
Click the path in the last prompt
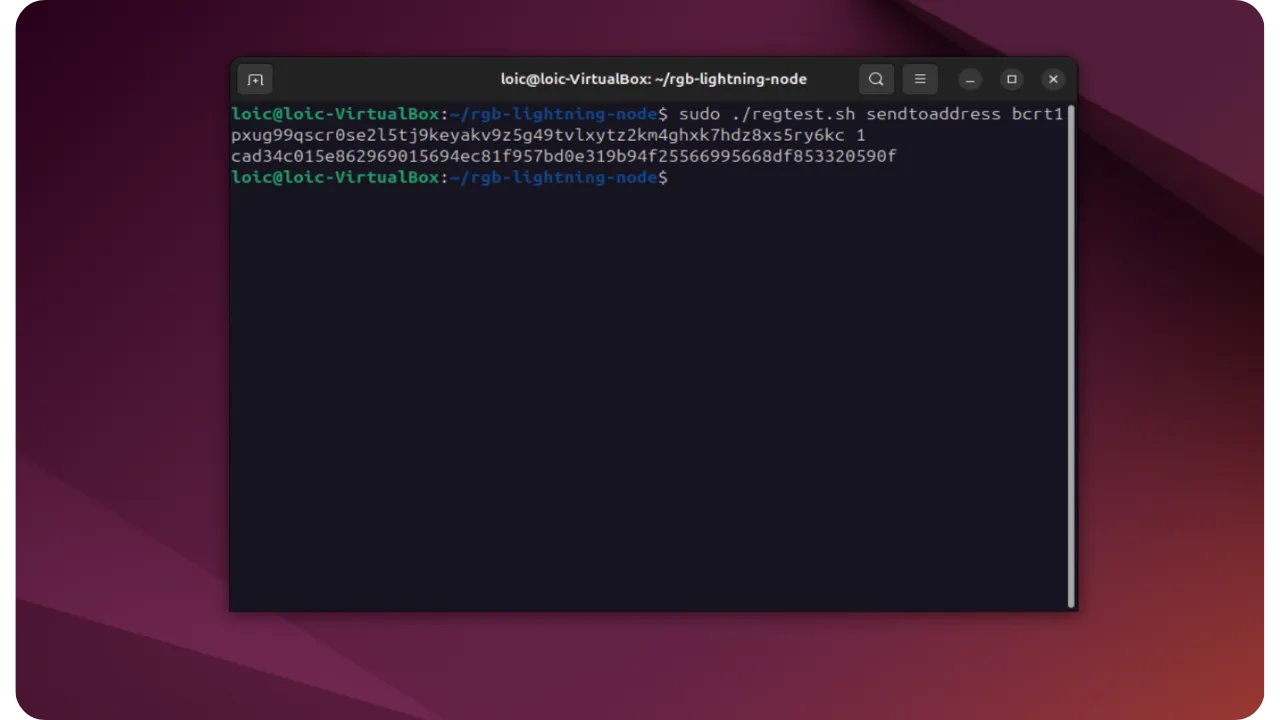(x=553, y=177)
